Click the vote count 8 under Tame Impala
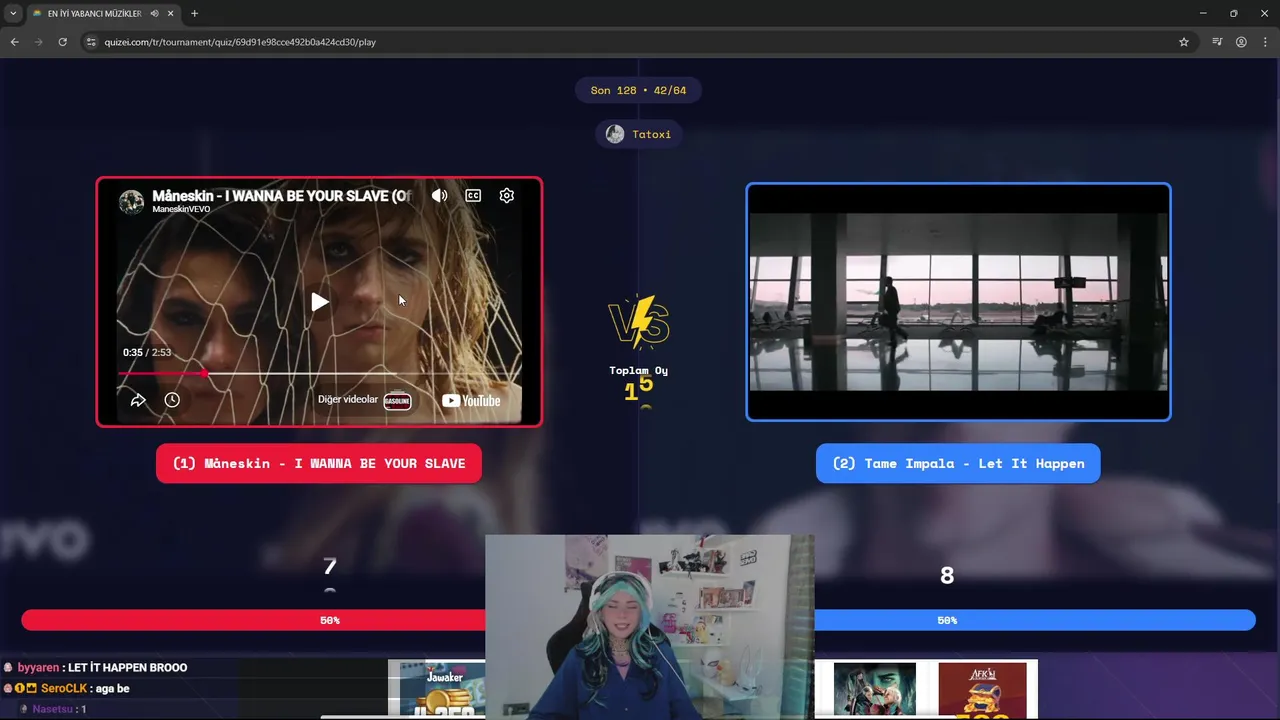This screenshot has width=1280, height=720. click(947, 575)
